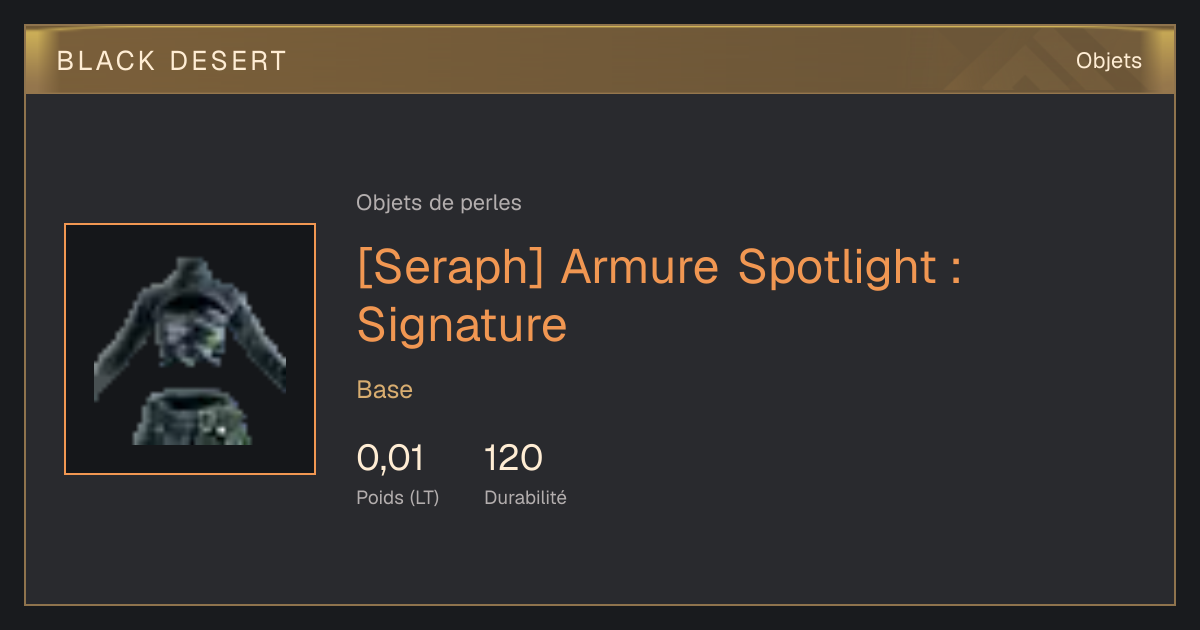This screenshot has width=1200, height=630.
Task: Click the item name, Armure Spotlight : Signature
Action: click(659, 295)
